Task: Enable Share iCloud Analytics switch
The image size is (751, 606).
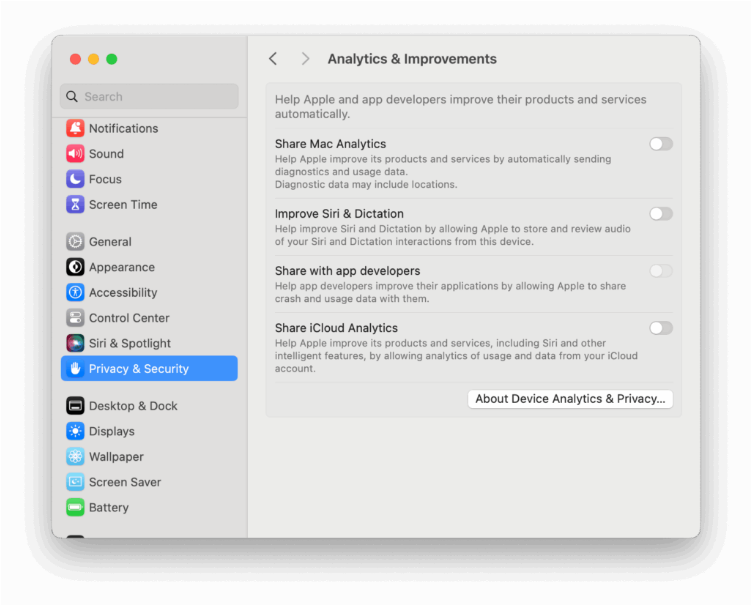Action: pyautogui.click(x=661, y=328)
